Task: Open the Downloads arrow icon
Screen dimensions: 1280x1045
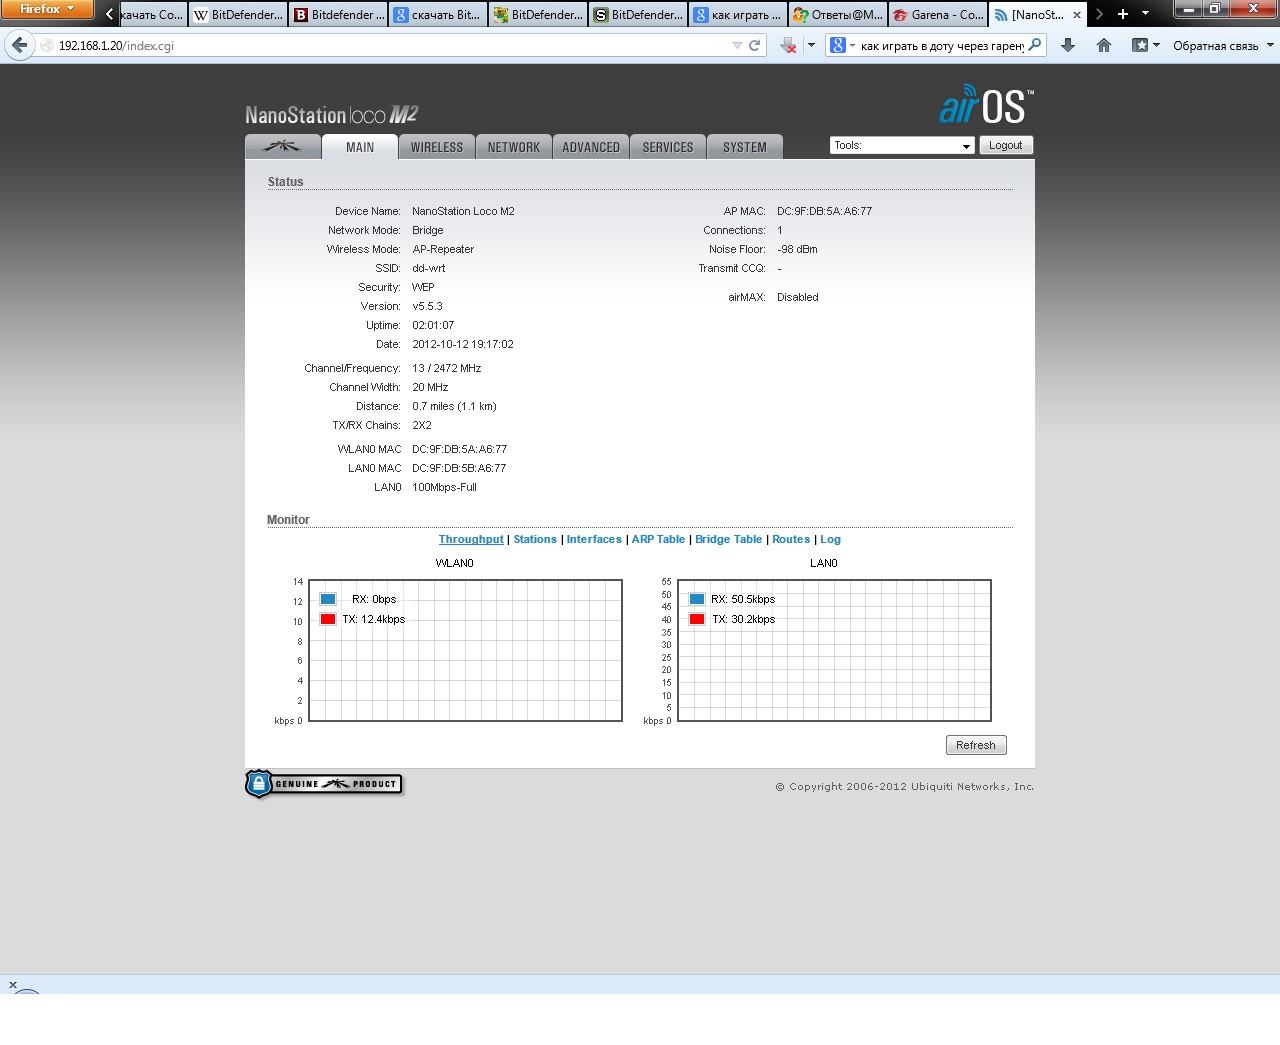Action: click(1068, 45)
